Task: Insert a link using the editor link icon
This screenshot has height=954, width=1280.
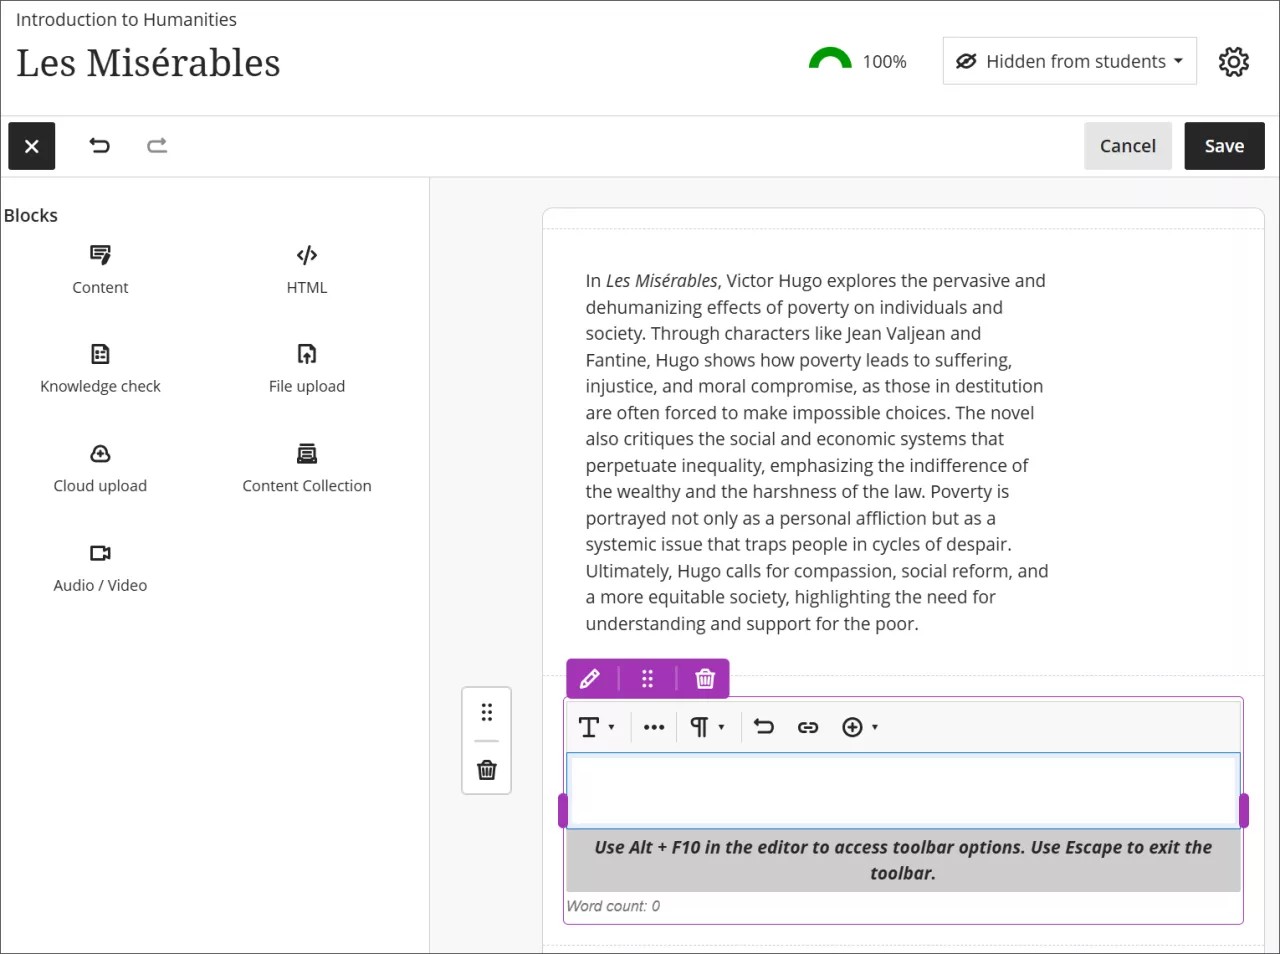Action: pos(808,727)
